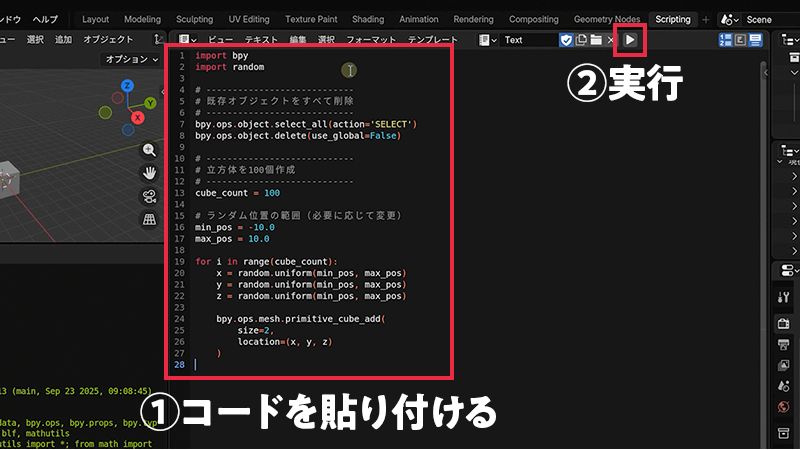This screenshot has height=450, width=800.
Task: Select the cube in the 3D viewport
Action: 10,179
